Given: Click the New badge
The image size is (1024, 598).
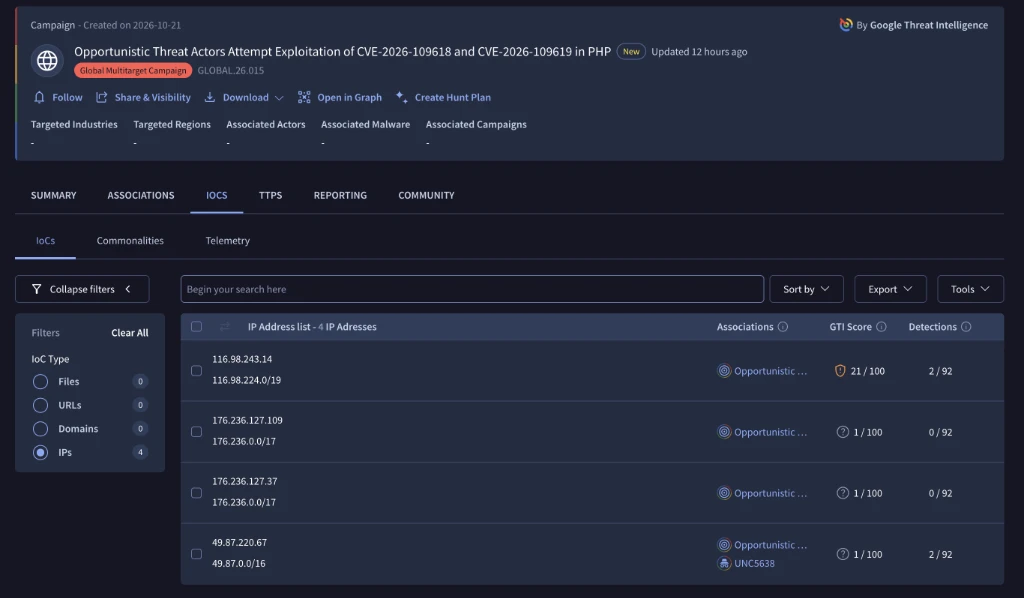Looking at the screenshot, I should pyautogui.click(x=631, y=52).
